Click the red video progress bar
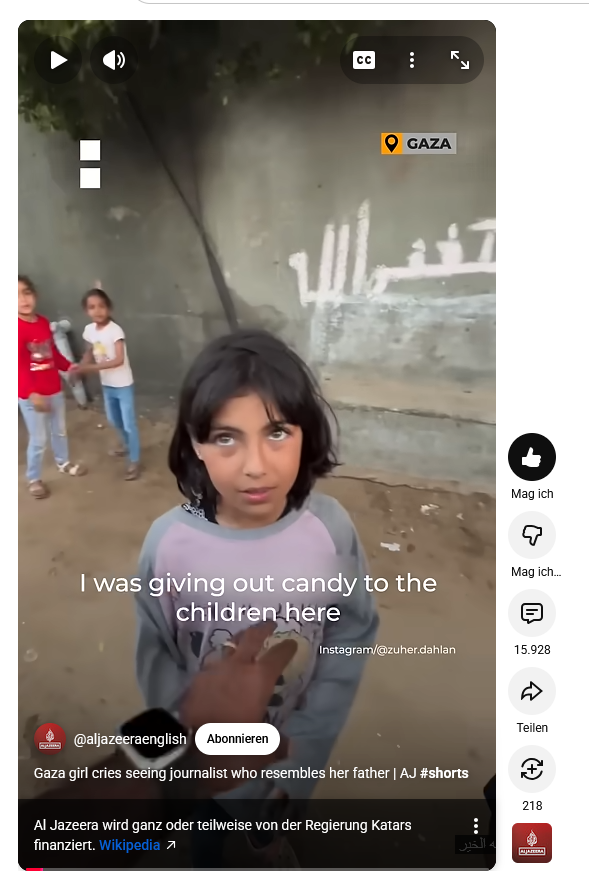 pyautogui.click(x=34, y=869)
